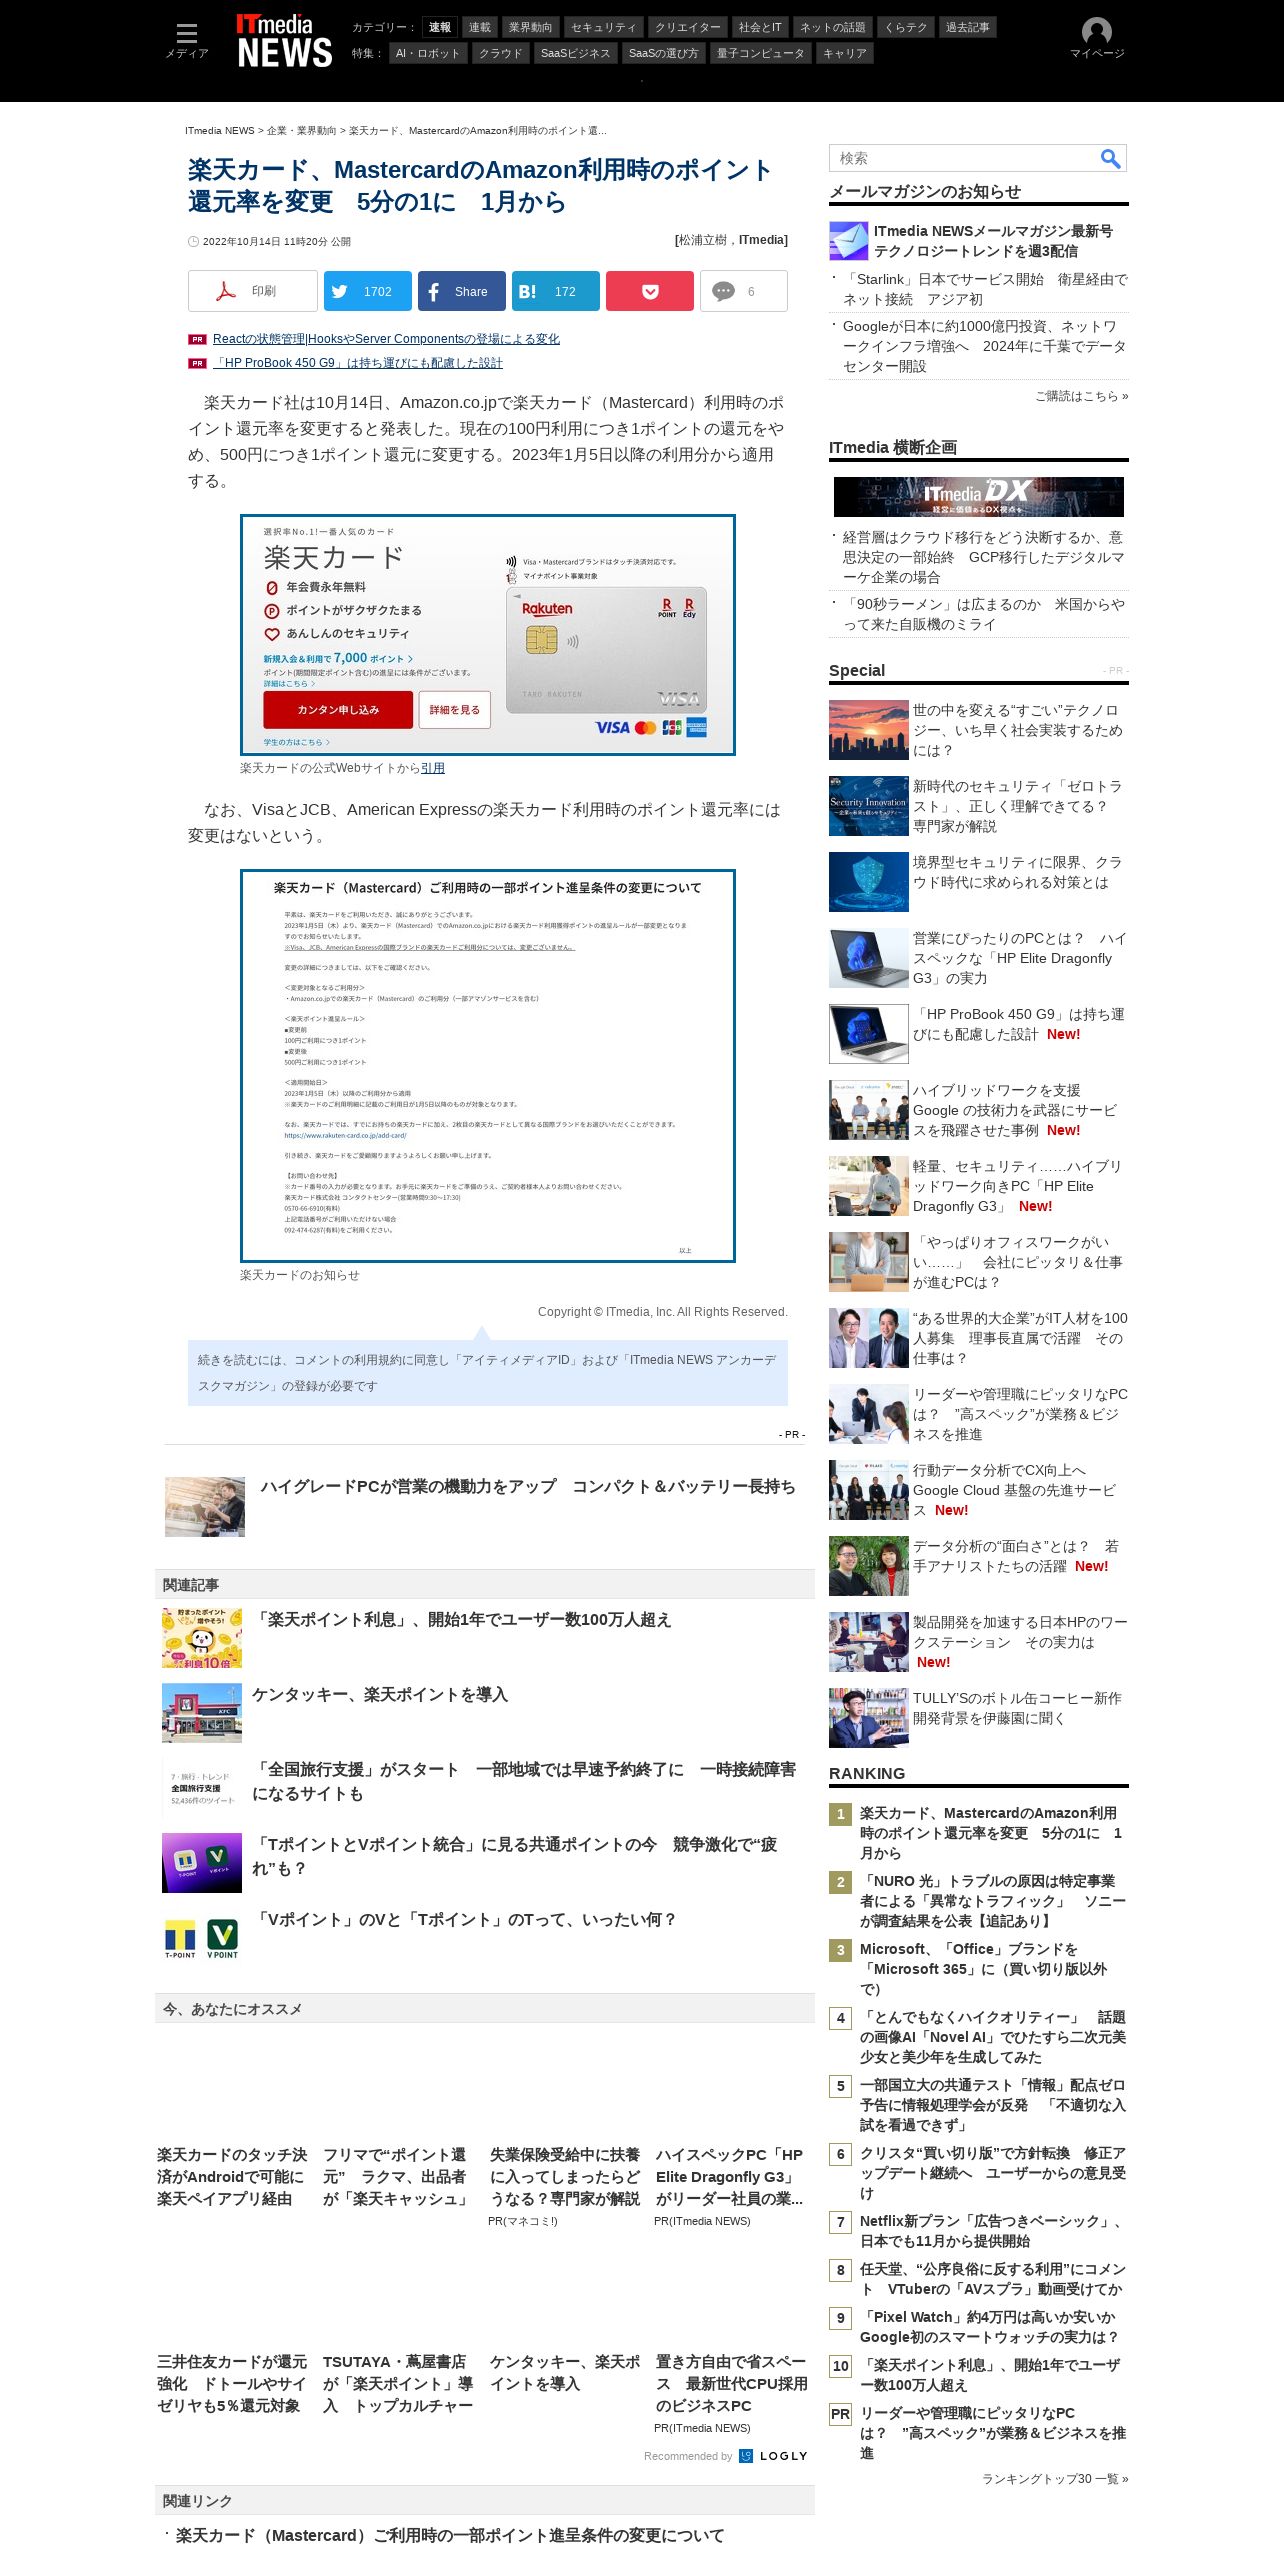Open the クリエイター category
Screen dimensions: 1284x2568
click(688, 27)
